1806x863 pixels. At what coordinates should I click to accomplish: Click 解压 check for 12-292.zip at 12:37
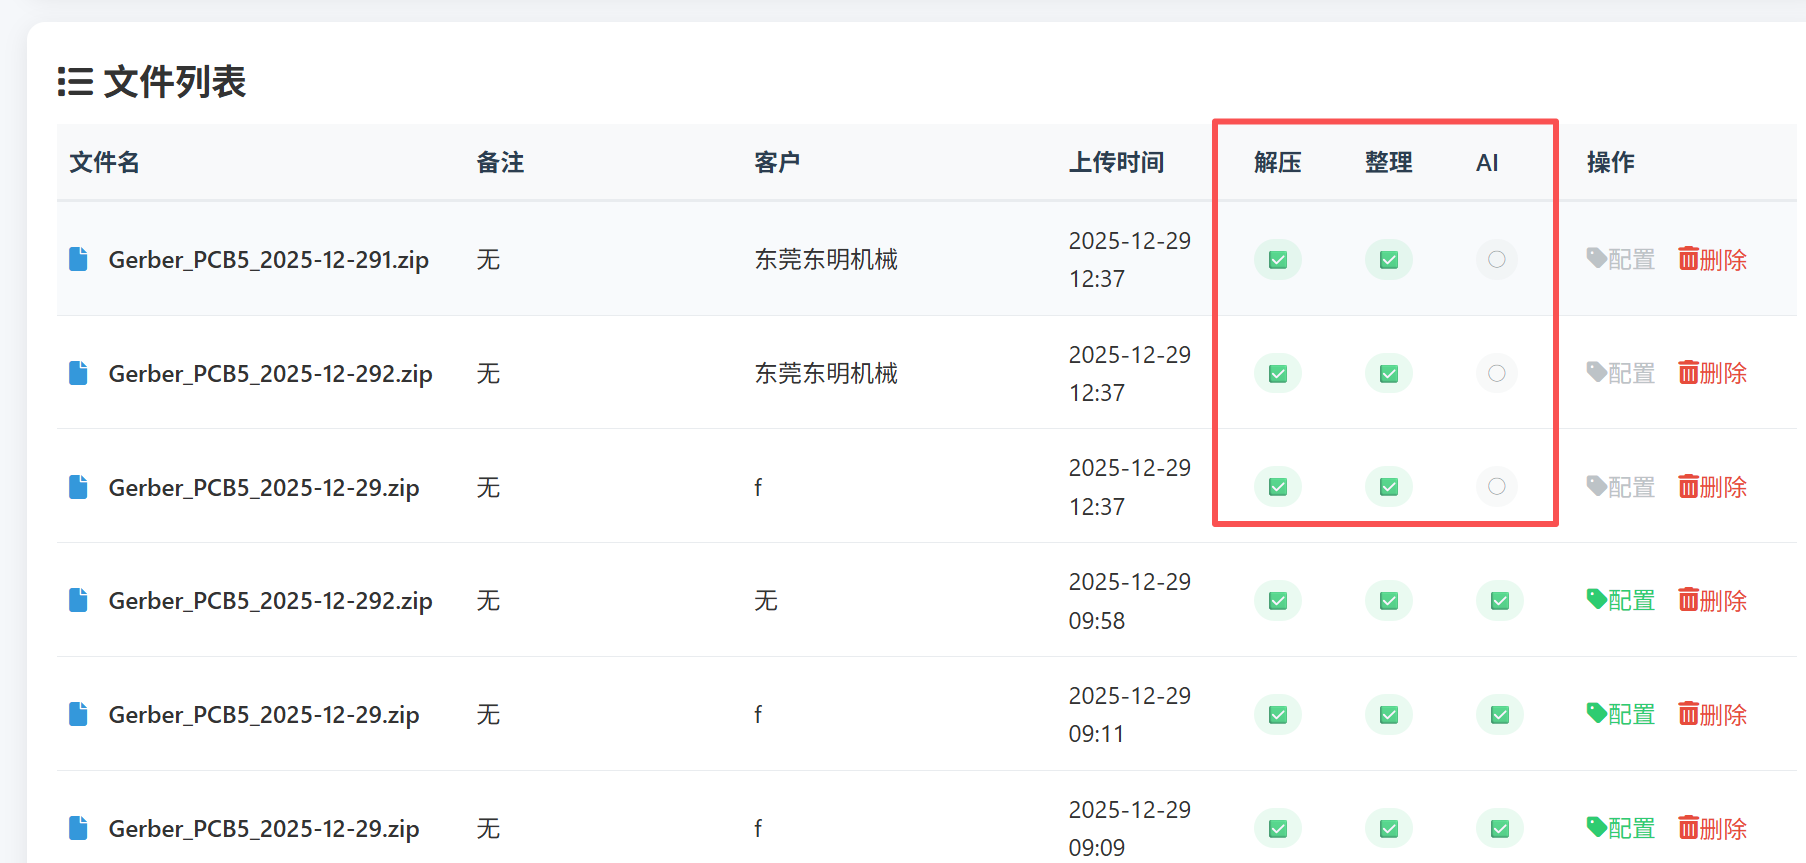(x=1278, y=374)
